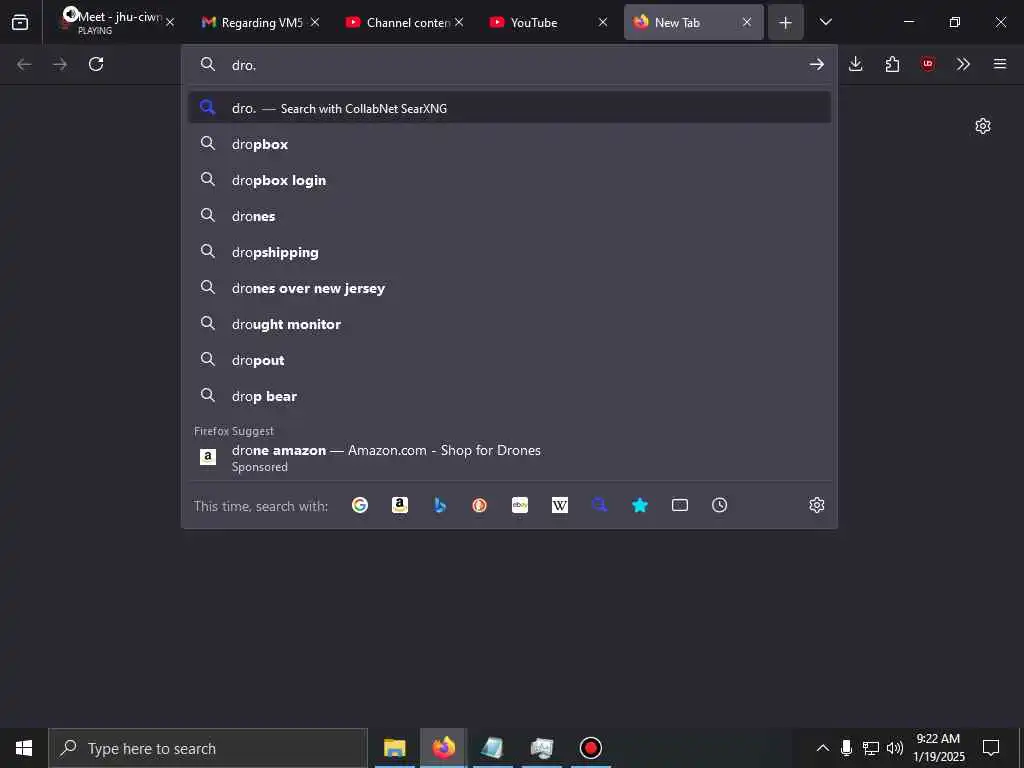Choose the drought monitor suggestion
1024x768 pixels.
[509, 323]
